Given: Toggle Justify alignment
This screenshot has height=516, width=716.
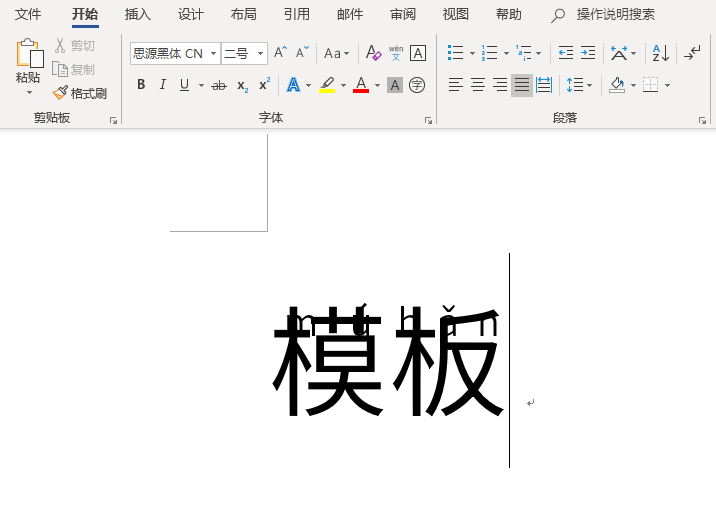Looking at the screenshot, I should click(x=521, y=85).
